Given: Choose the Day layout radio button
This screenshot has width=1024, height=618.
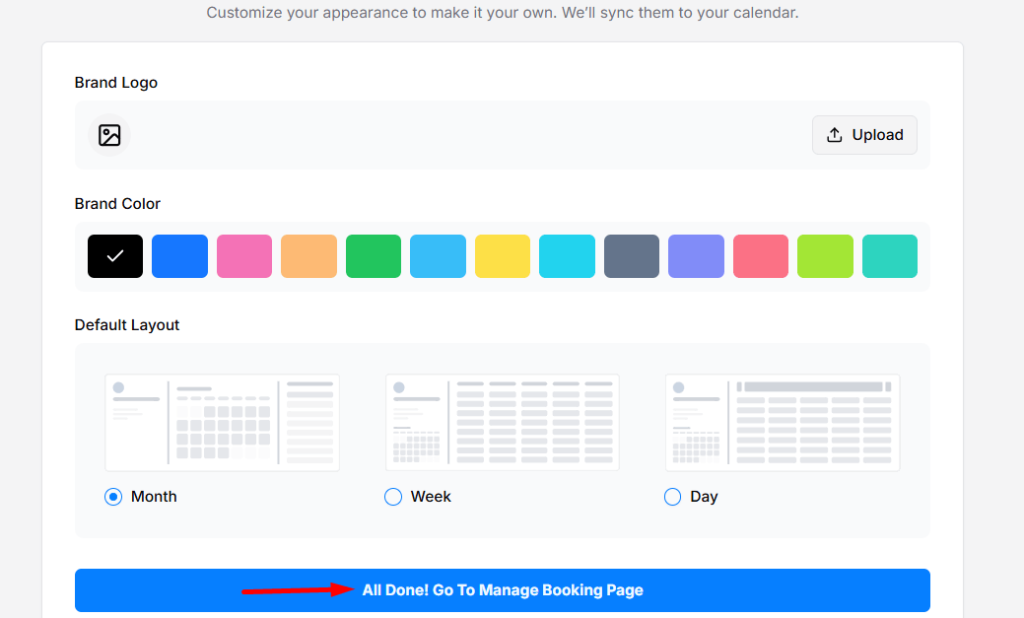Looking at the screenshot, I should [x=673, y=497].
